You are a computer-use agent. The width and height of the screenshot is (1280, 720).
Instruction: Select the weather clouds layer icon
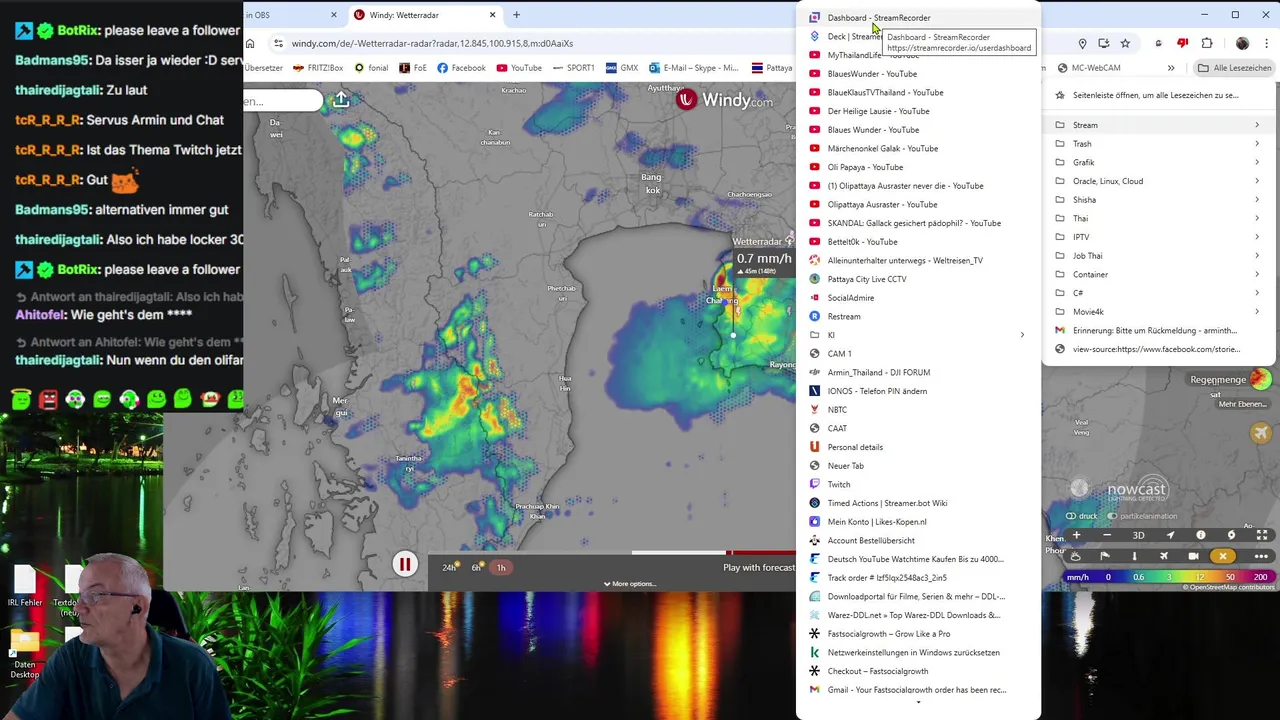tap(1076, 556)
